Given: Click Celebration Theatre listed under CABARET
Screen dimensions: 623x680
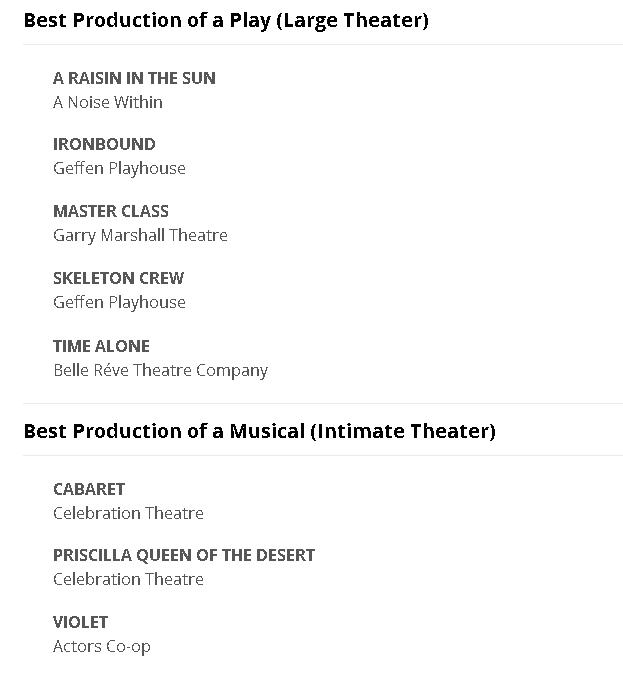Looking at the screenshot, I should pos(128,513).
